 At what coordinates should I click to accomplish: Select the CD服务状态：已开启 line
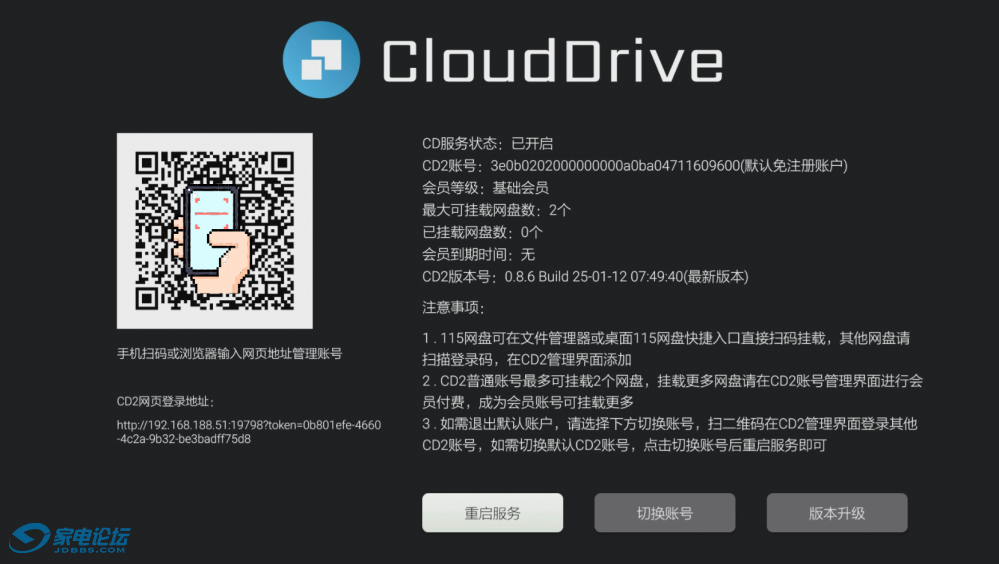(487, 143)
